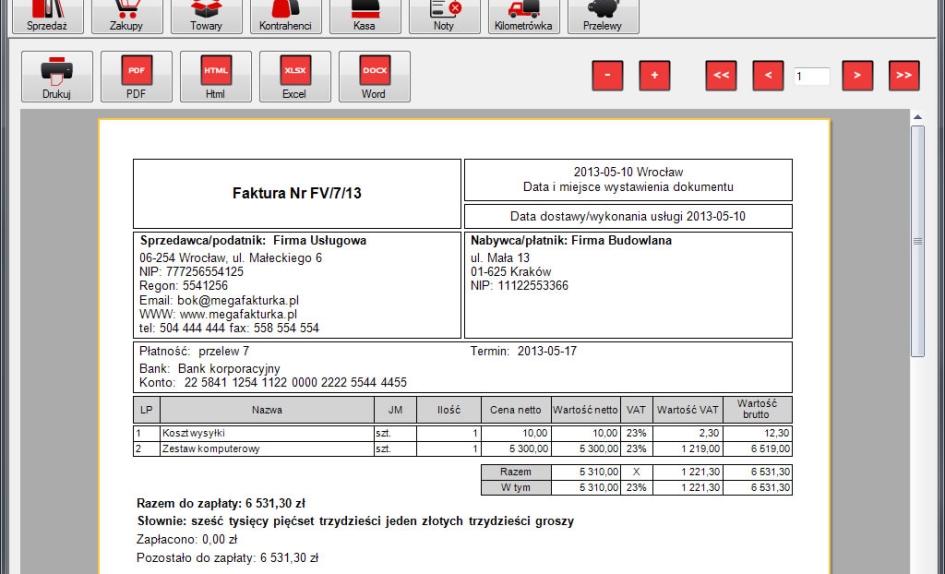This screenshot has height=574, width=945.
Task: Click the page number input field
Action: (812, 76)
